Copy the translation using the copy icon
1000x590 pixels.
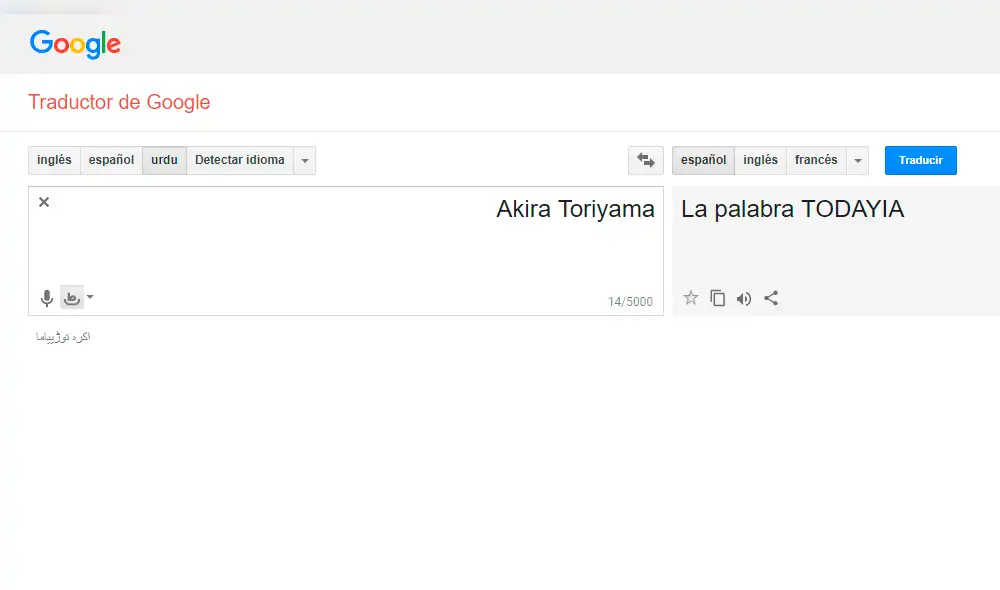[717, 298]
